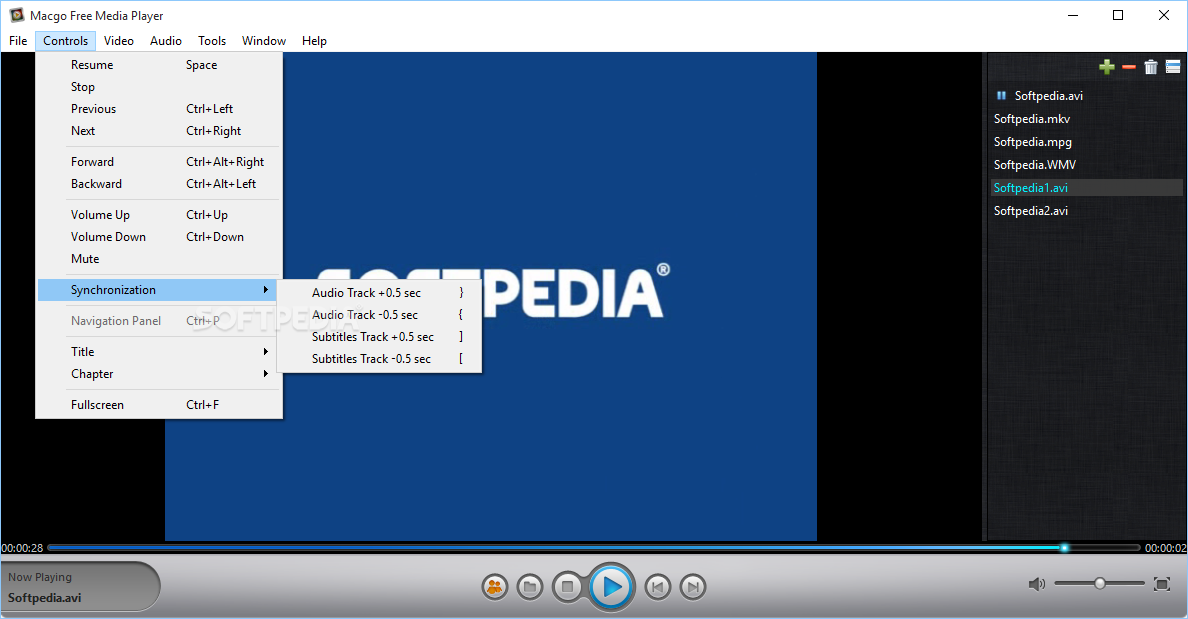The image size is (1188, 619).
Task: Add a file with the green plus icon
Action: (1107, 67)
